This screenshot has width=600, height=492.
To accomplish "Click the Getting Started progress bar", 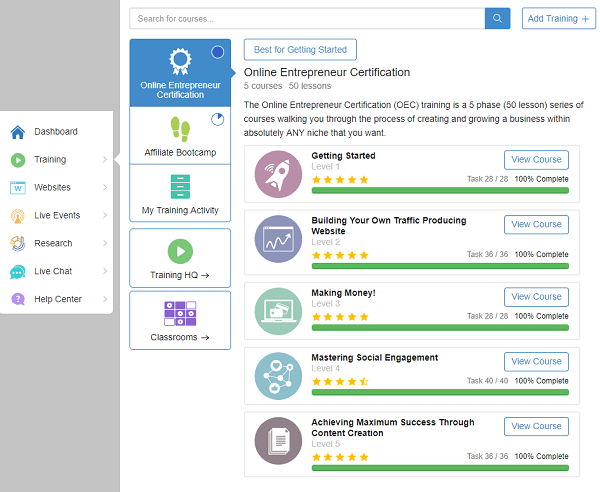I will coord(440,190).
